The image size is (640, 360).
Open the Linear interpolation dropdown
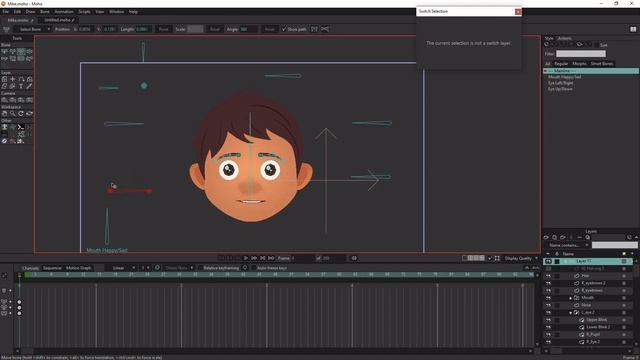121,268
